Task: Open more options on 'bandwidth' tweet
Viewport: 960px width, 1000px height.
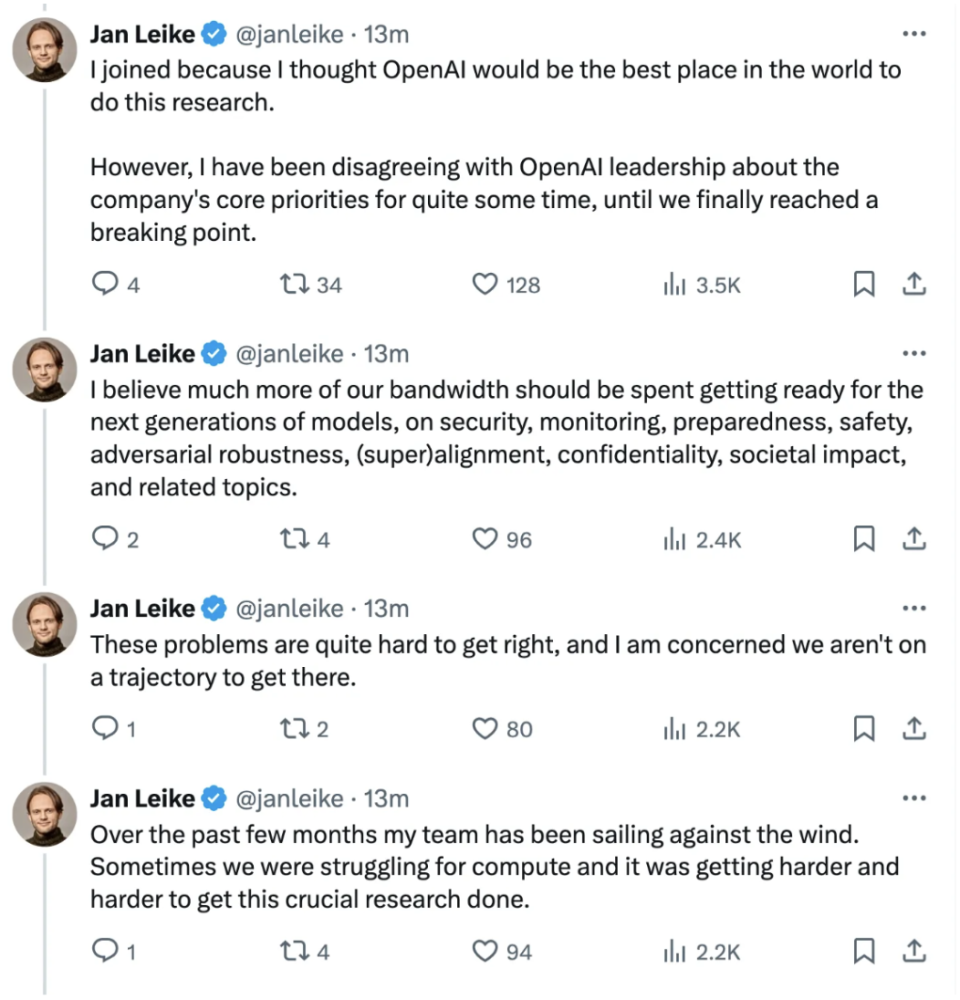Action: coord(913,353)
